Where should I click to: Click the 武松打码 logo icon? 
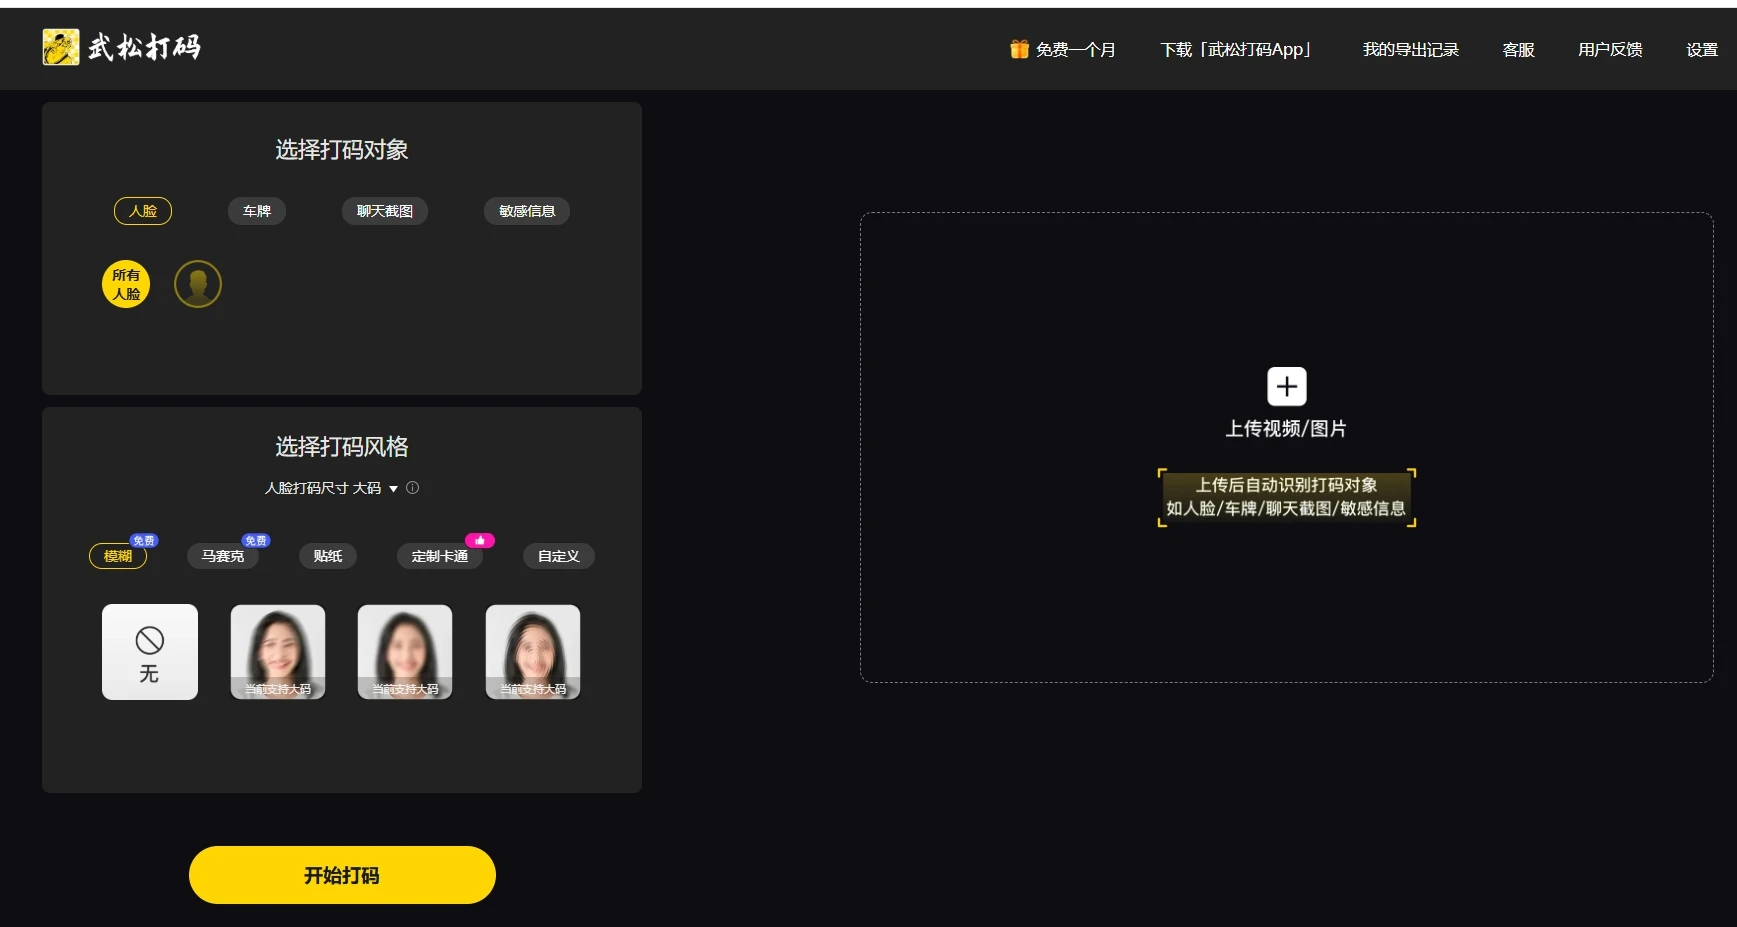pyautogui.click(x=61, y=47)
